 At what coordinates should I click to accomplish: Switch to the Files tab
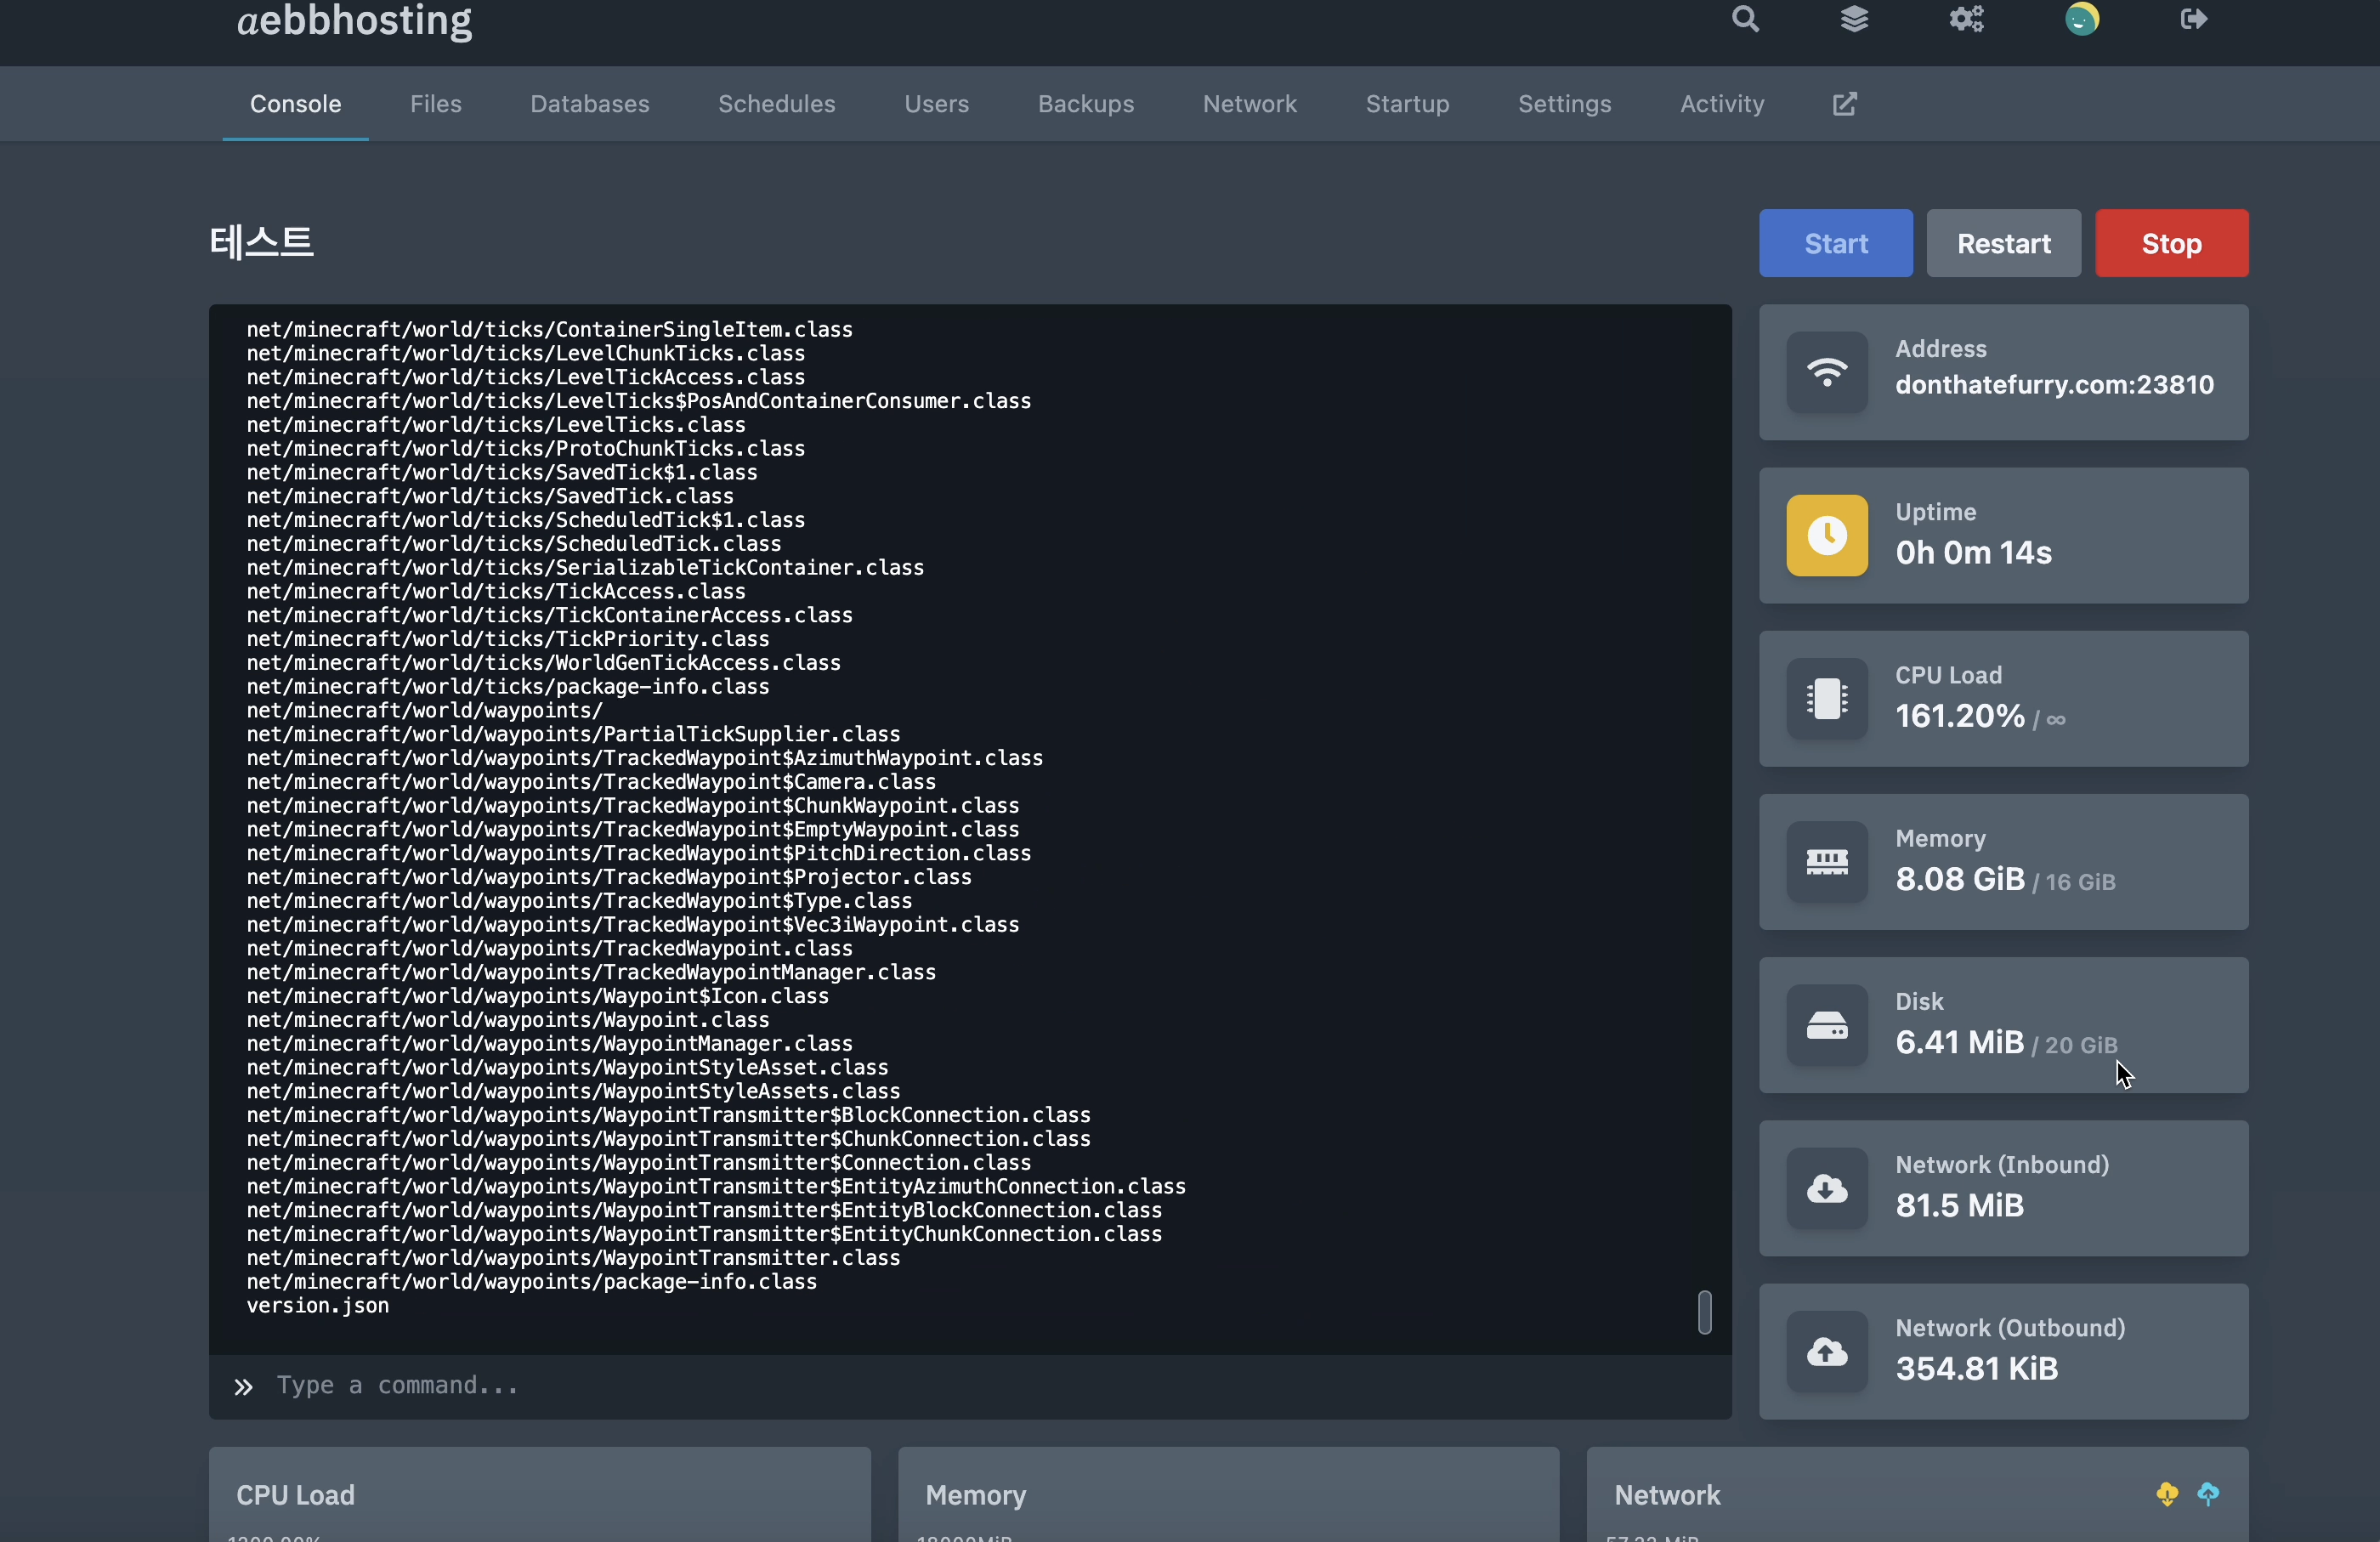(435, 104)
